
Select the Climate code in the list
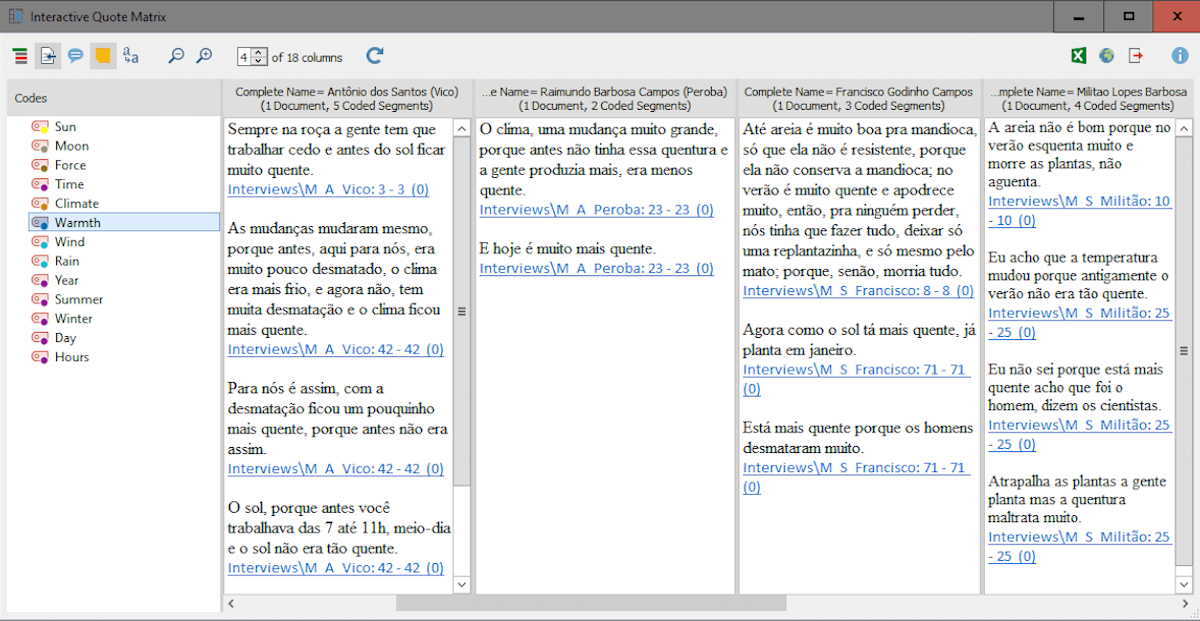click(x=76, y=203)
